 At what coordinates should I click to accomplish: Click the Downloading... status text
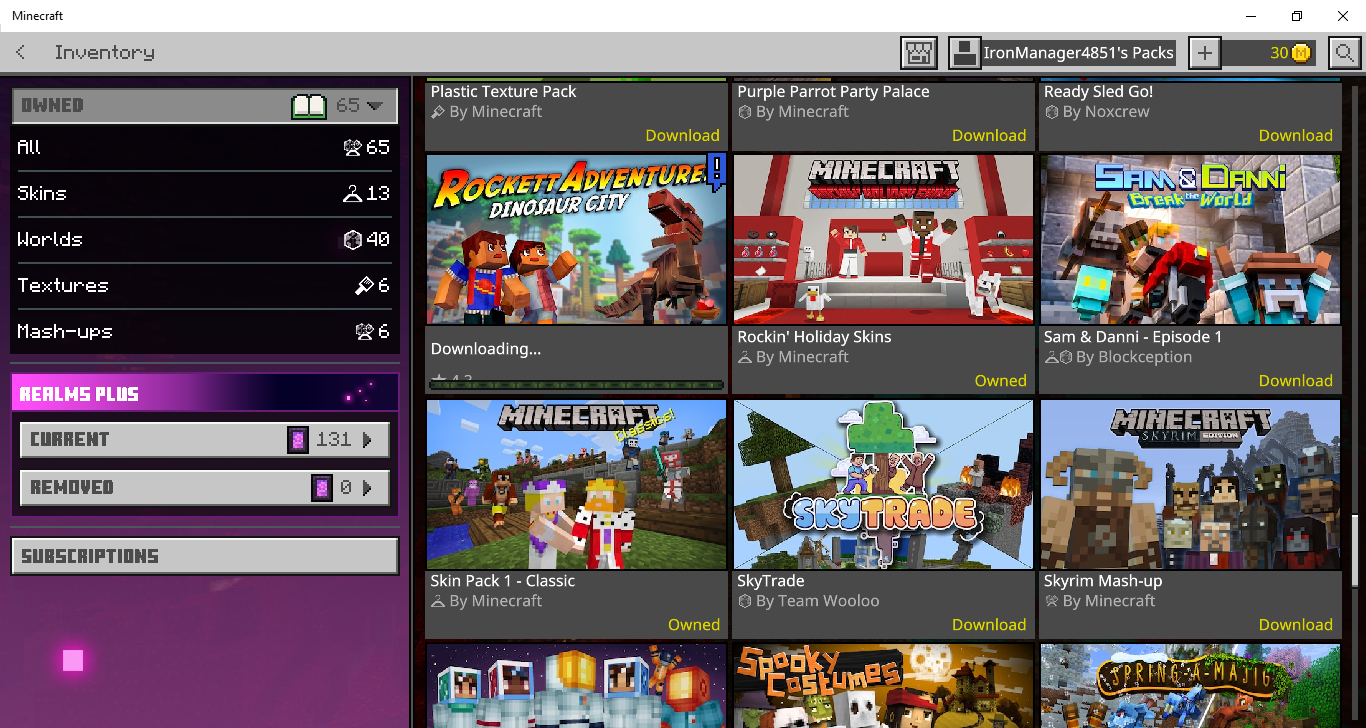pos(486,349)
